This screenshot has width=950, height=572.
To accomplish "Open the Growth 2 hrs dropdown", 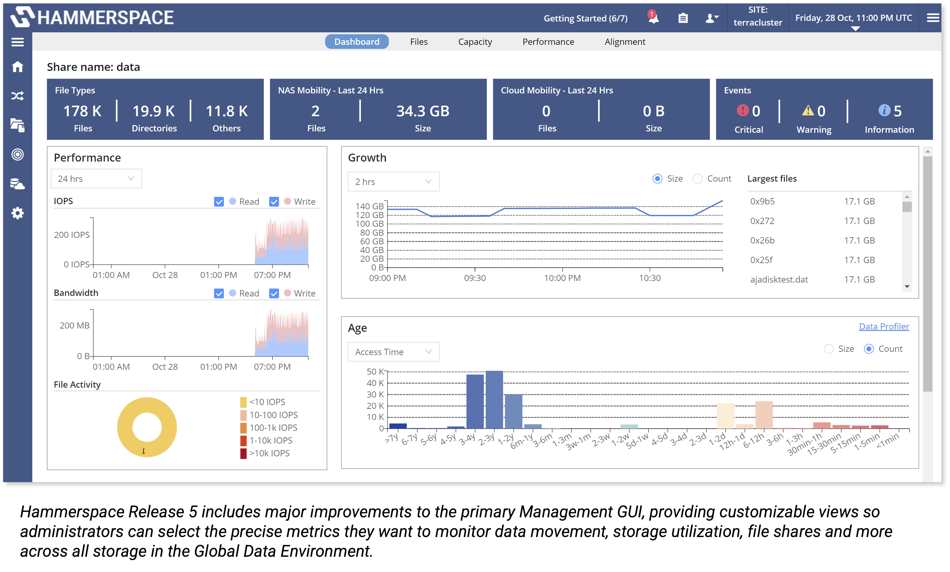I will (x=393, y=182).
